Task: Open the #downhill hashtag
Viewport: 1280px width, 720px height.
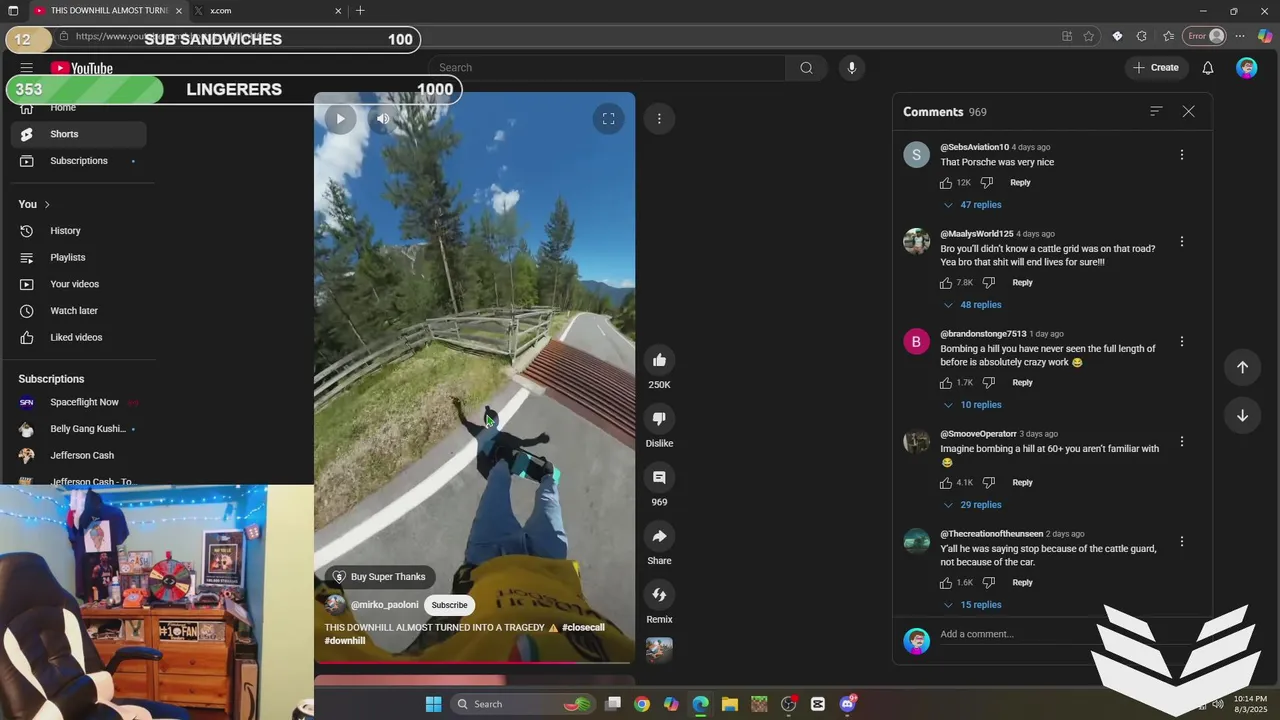Action: click(345, 641)
